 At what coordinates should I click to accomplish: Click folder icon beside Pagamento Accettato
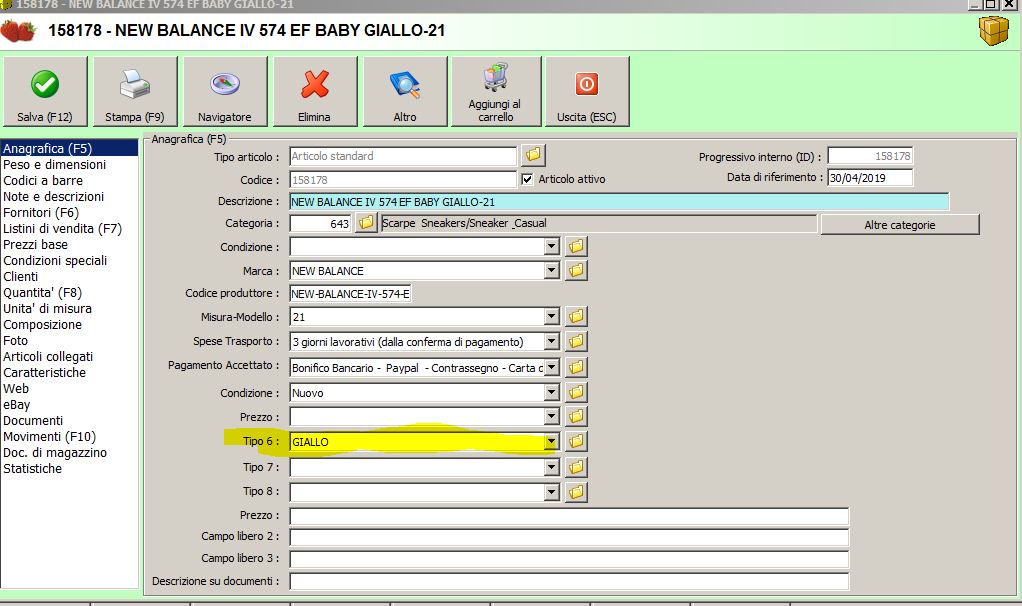tap(576, 368)
